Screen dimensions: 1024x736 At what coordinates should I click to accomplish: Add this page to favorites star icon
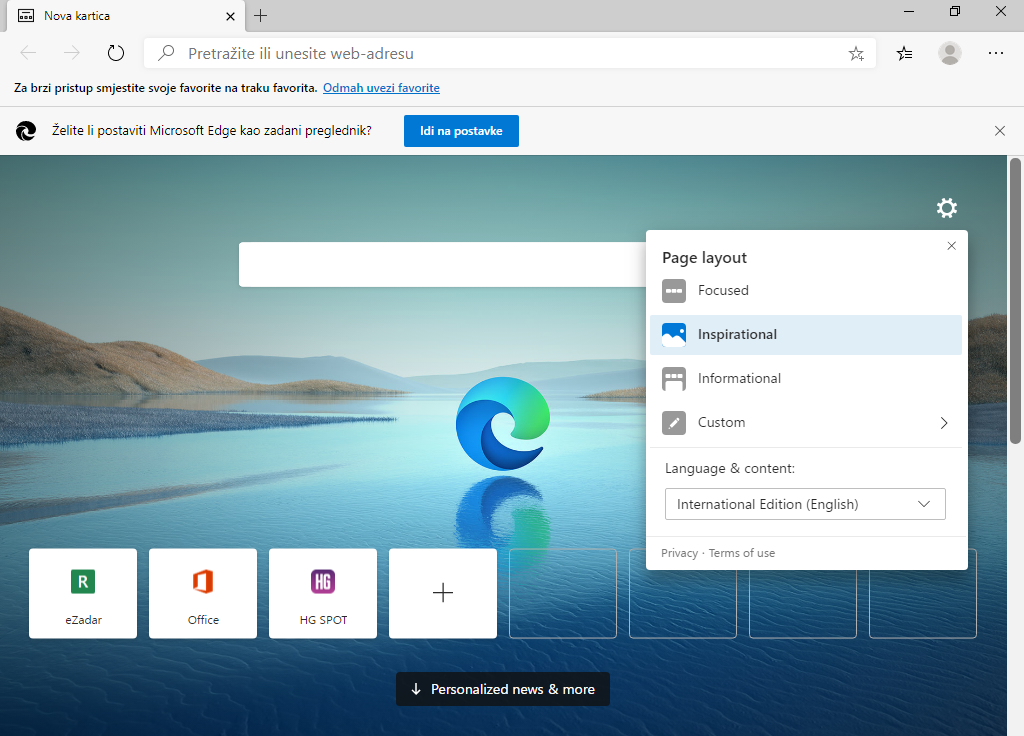856,54
